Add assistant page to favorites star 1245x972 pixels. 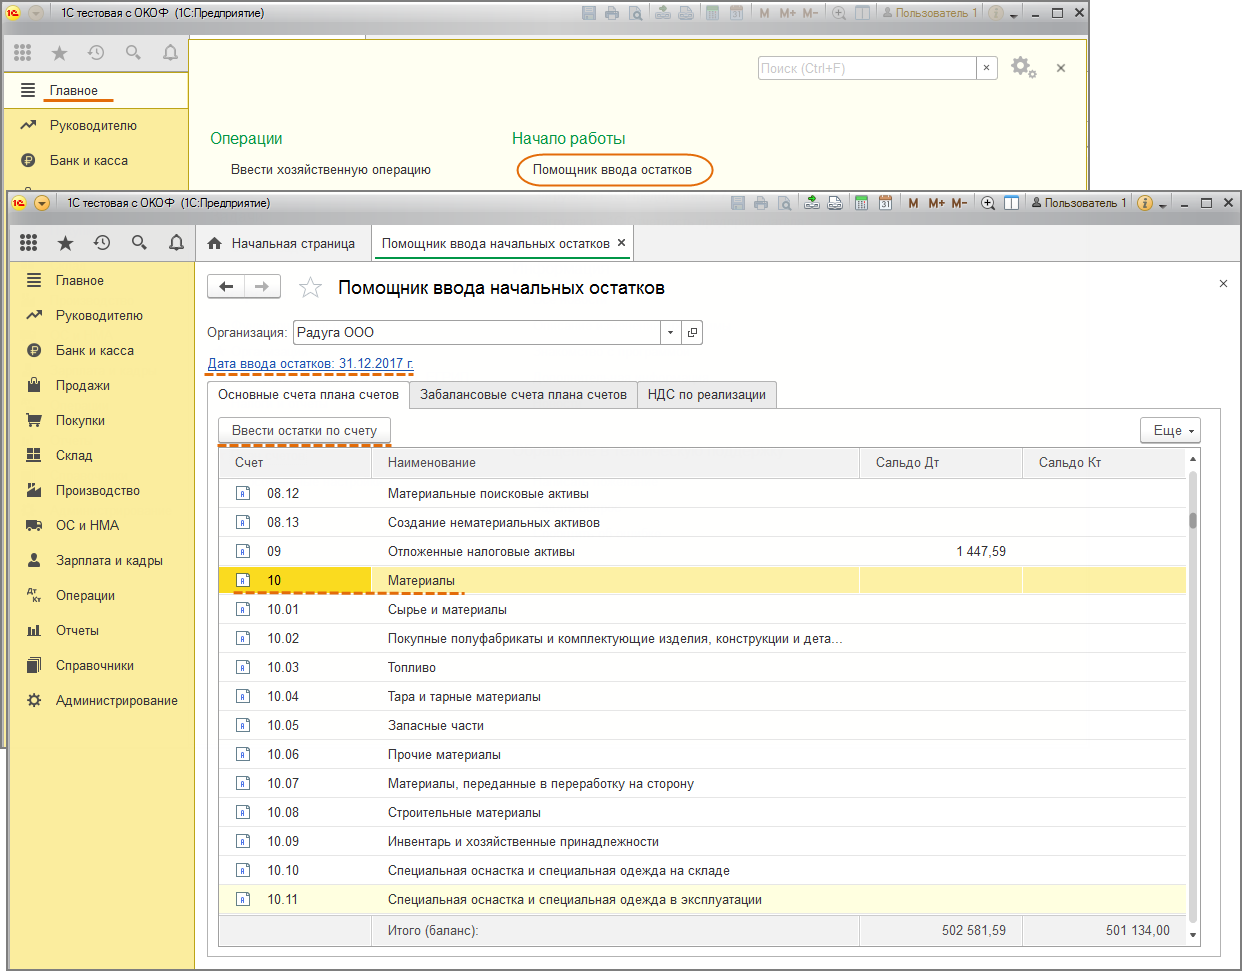(x=311, y=288)
